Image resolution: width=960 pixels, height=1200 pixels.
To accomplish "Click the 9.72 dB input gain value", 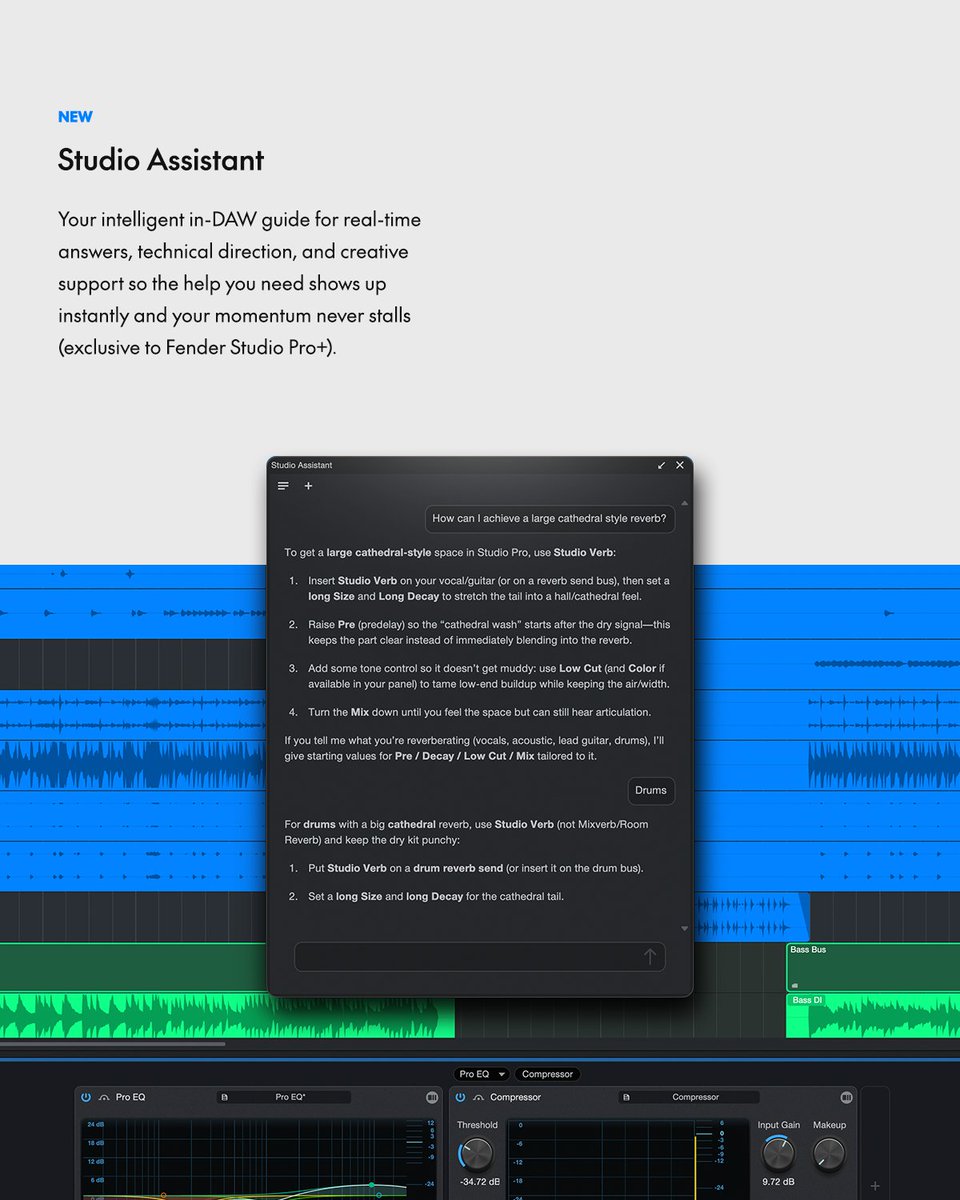I will pos(778,1182).
